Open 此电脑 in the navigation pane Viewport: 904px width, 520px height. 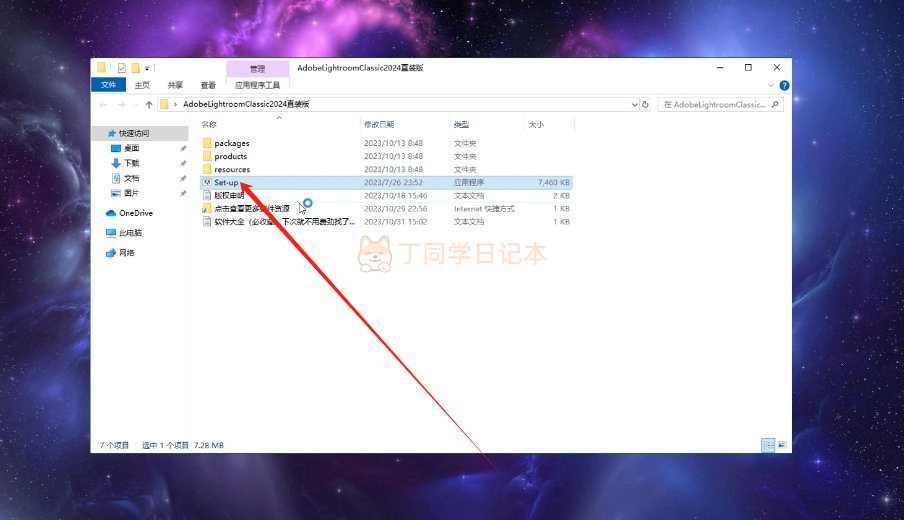130,233
